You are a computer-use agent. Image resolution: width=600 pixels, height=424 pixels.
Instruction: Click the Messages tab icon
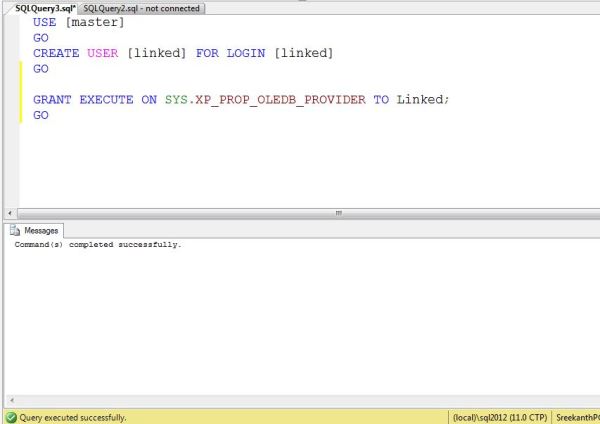pos(16,230)
